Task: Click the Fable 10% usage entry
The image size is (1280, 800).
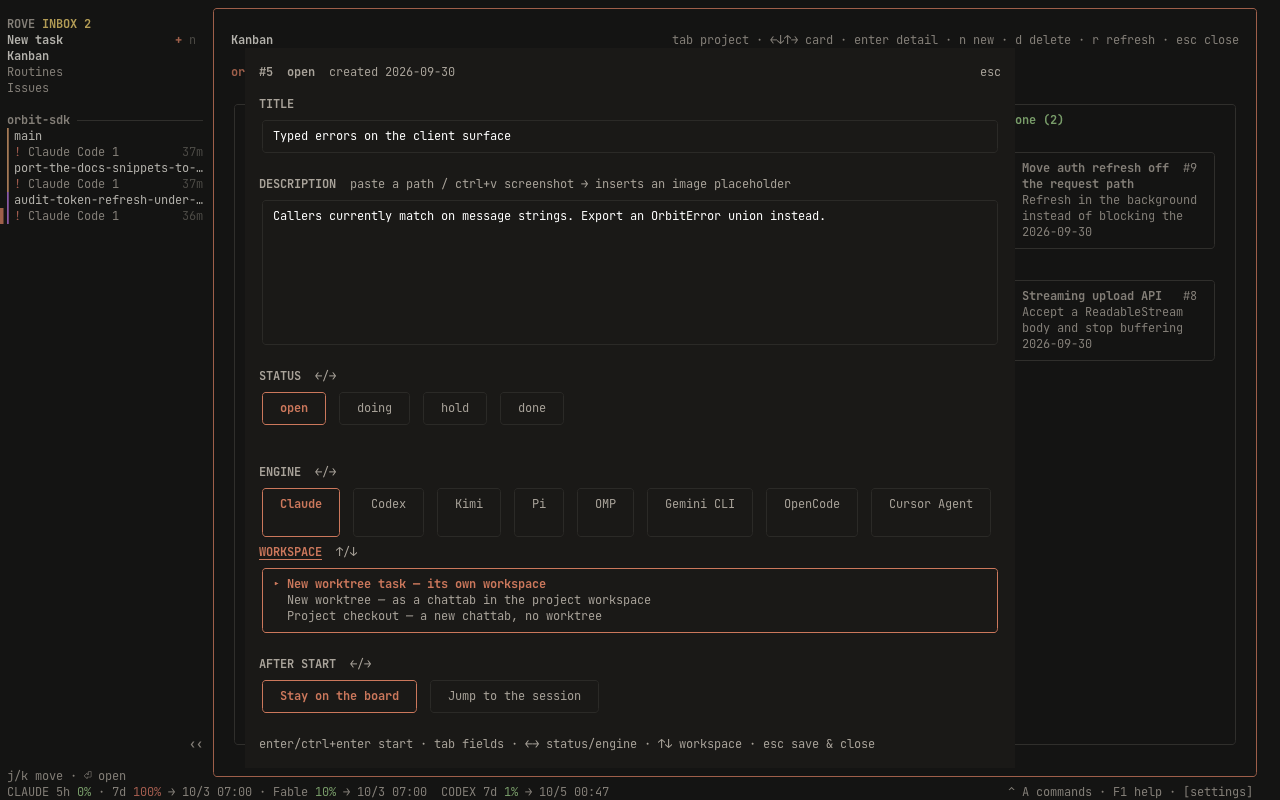Action: click(304, 792)
